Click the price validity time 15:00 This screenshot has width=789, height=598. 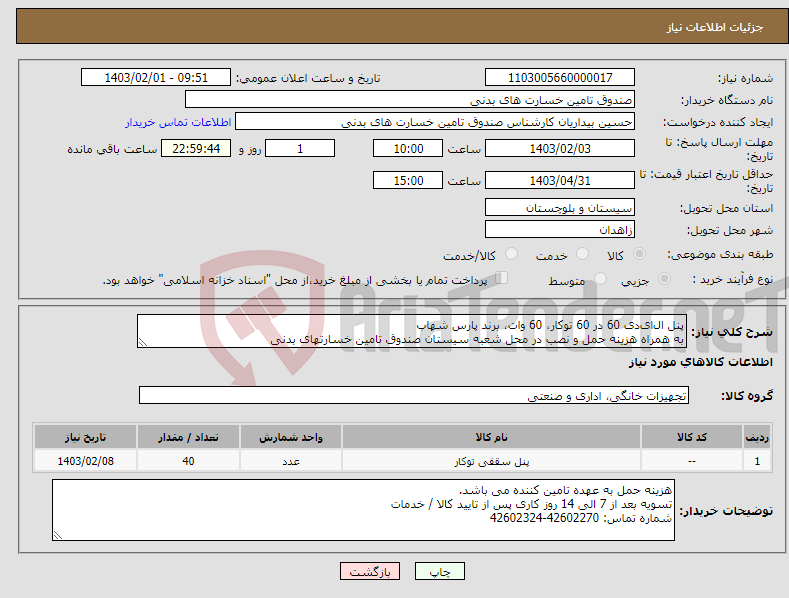(408, 180)
